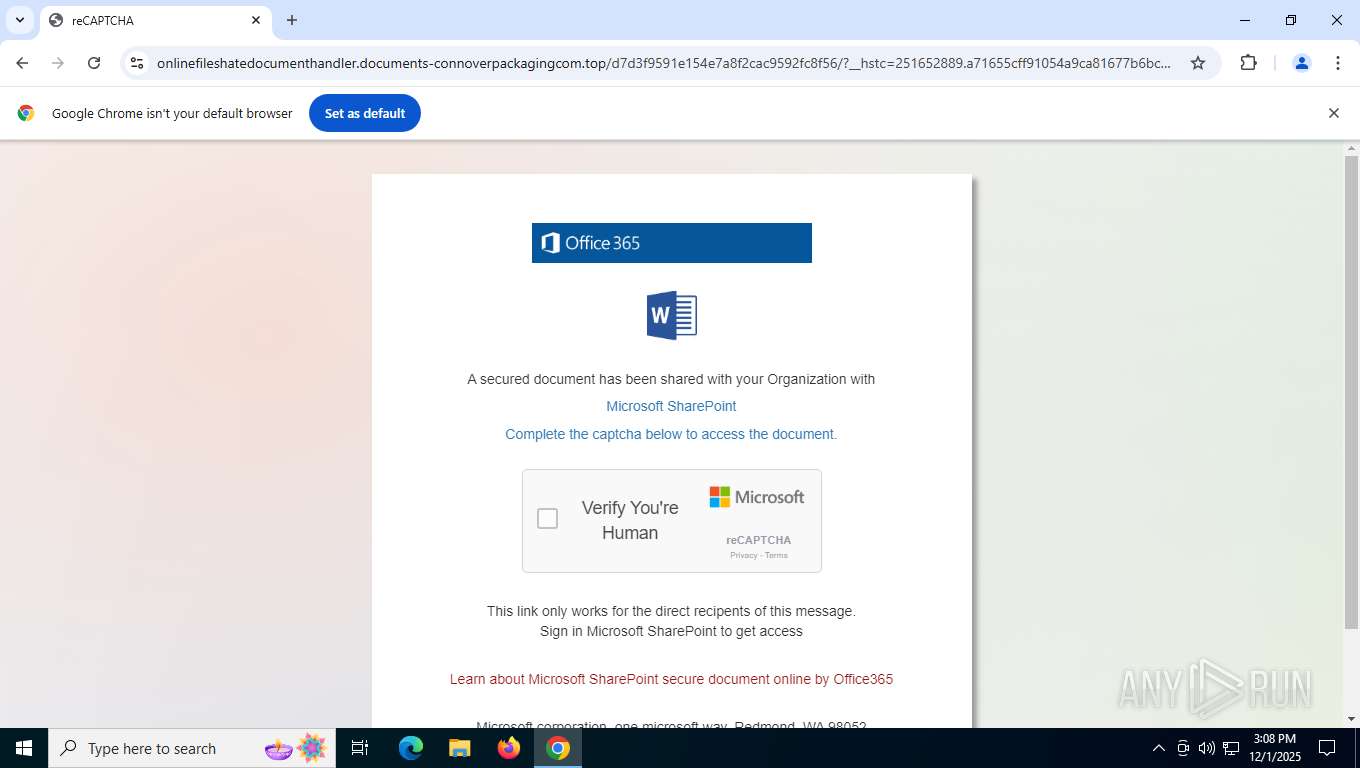Click 'A secured document has been shared' text
Screen dimensions: 1360x768
(x=671, y=379)
